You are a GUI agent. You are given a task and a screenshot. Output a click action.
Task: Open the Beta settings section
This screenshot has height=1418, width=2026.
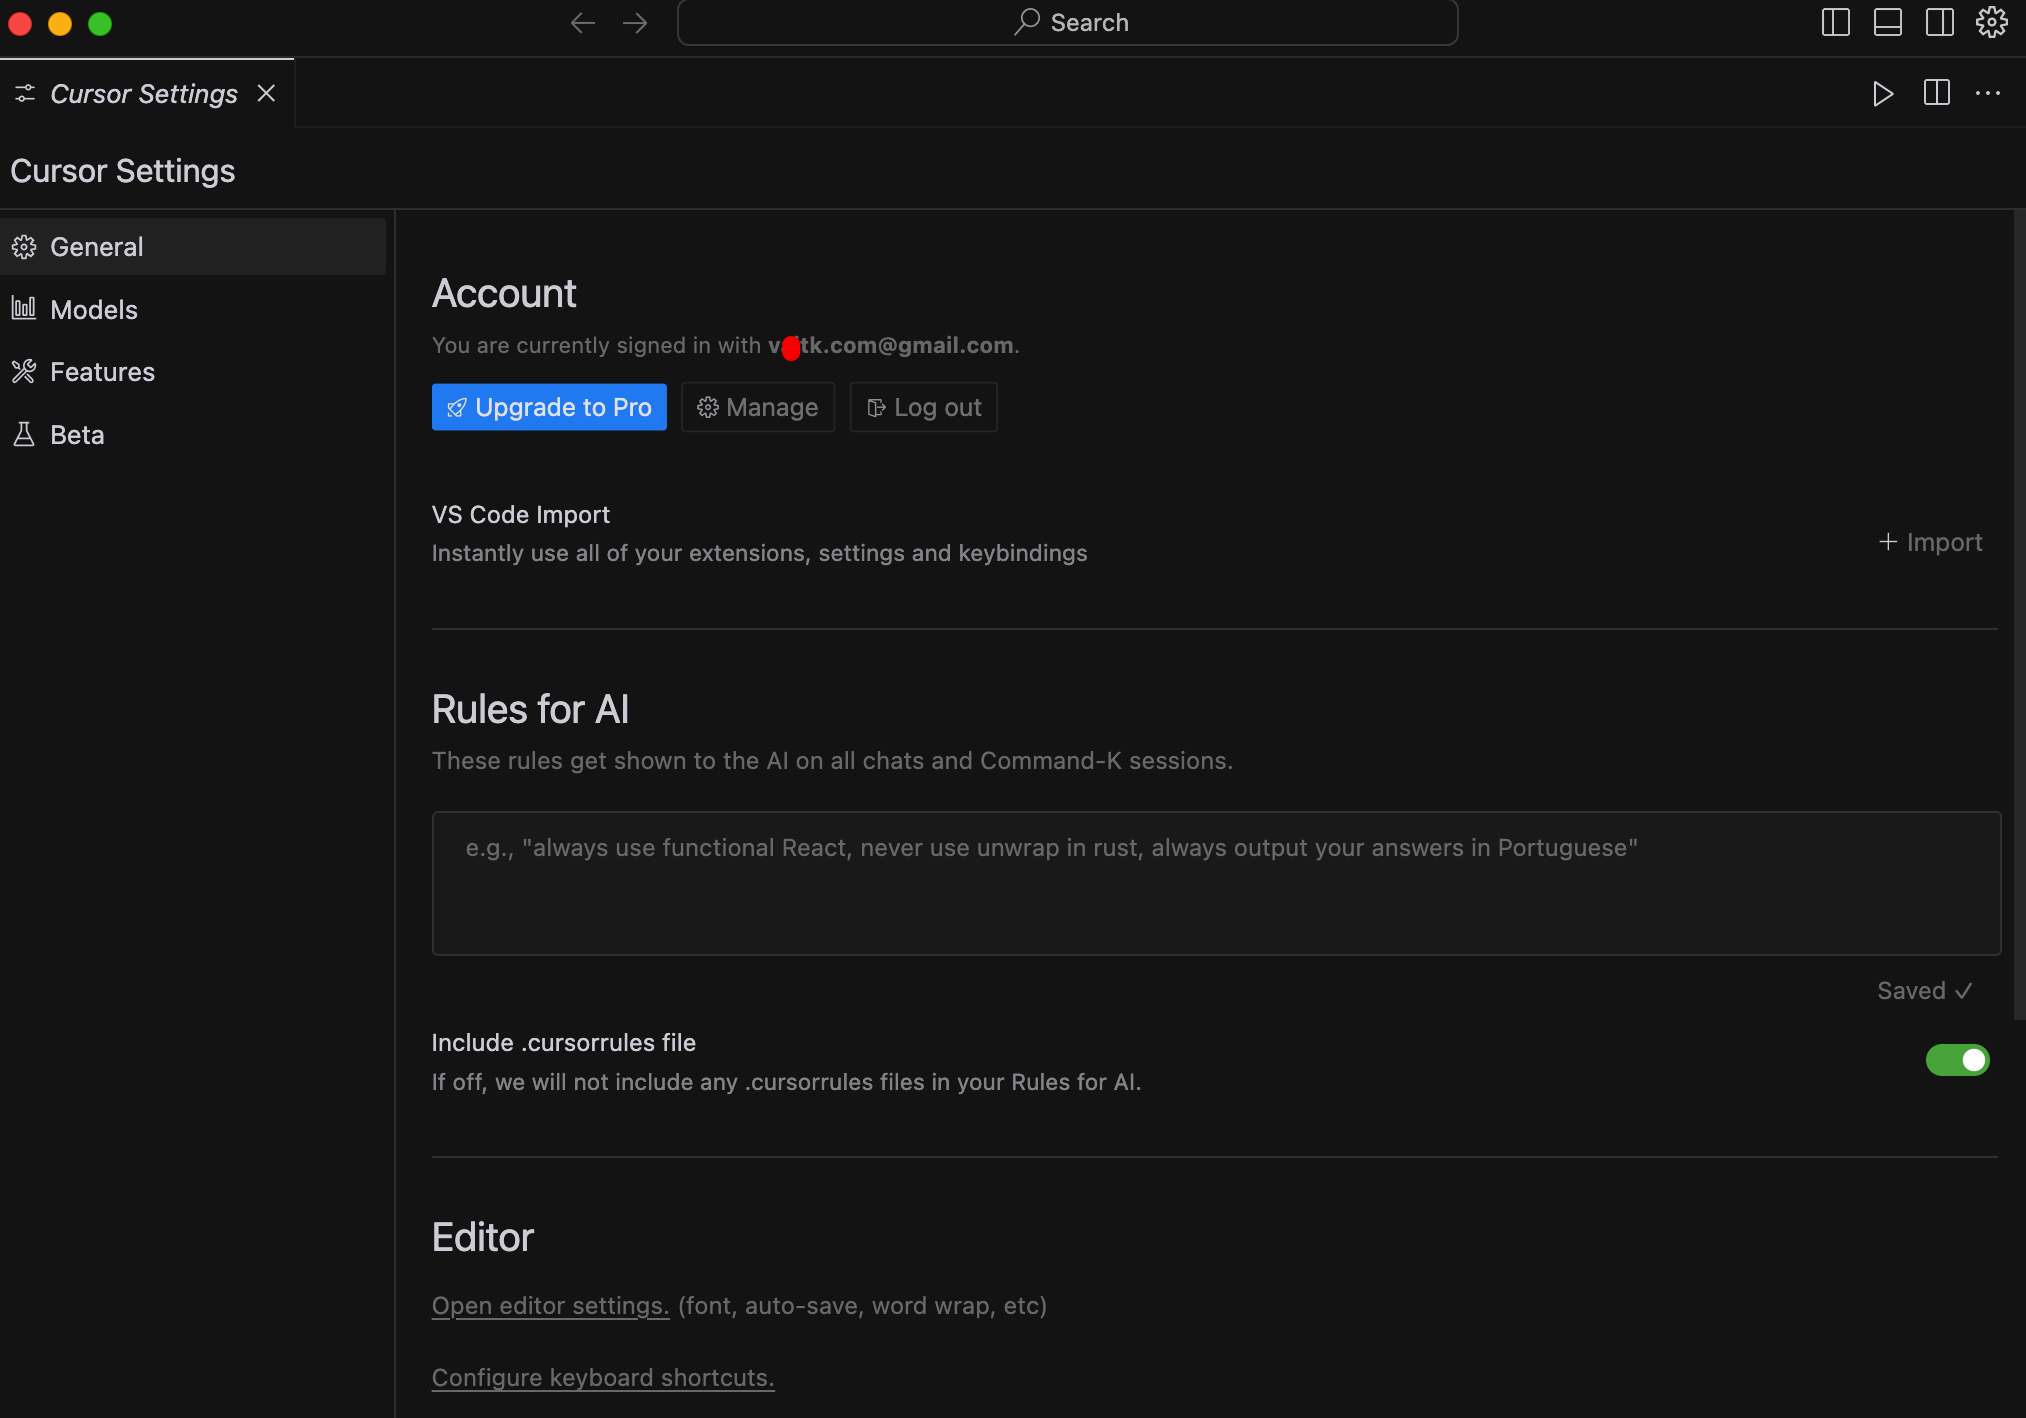click(193, 435)
